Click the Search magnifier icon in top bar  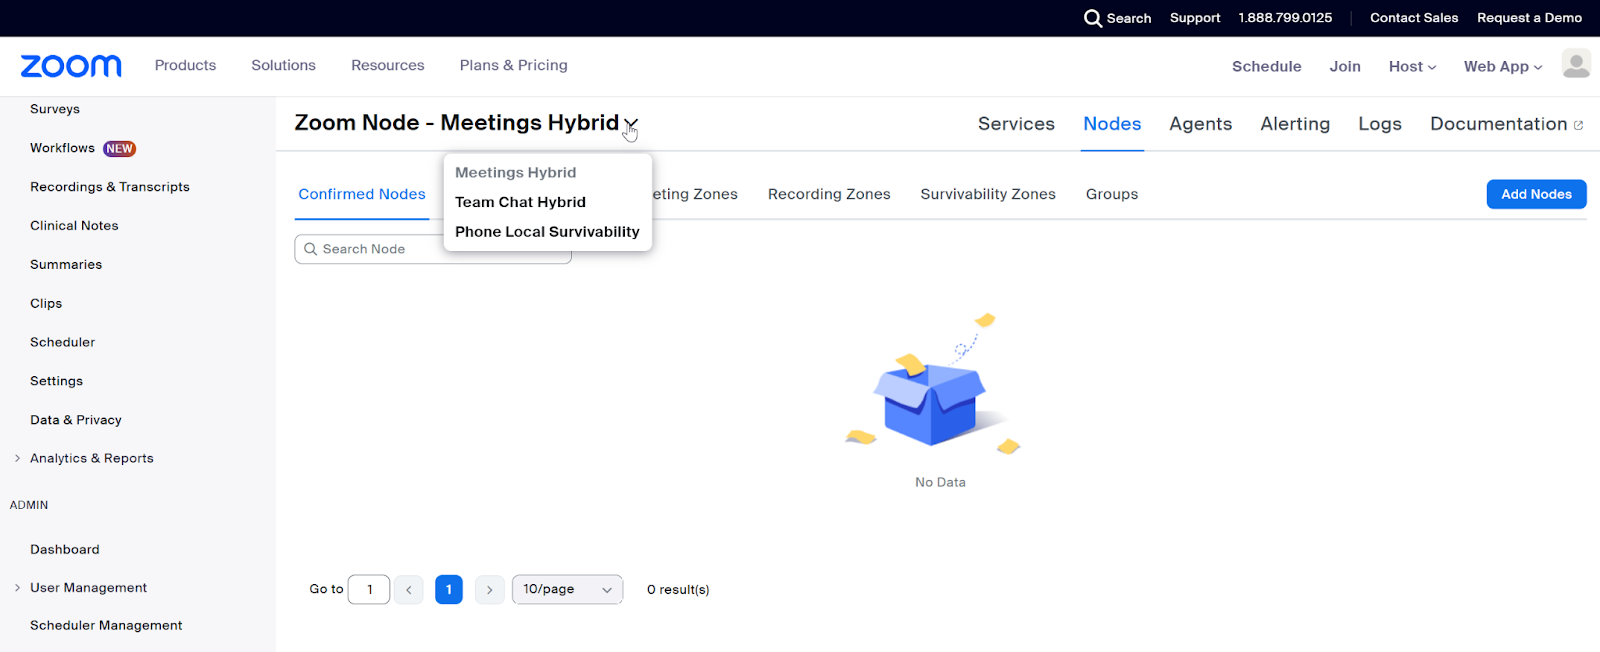point(1092,18)
